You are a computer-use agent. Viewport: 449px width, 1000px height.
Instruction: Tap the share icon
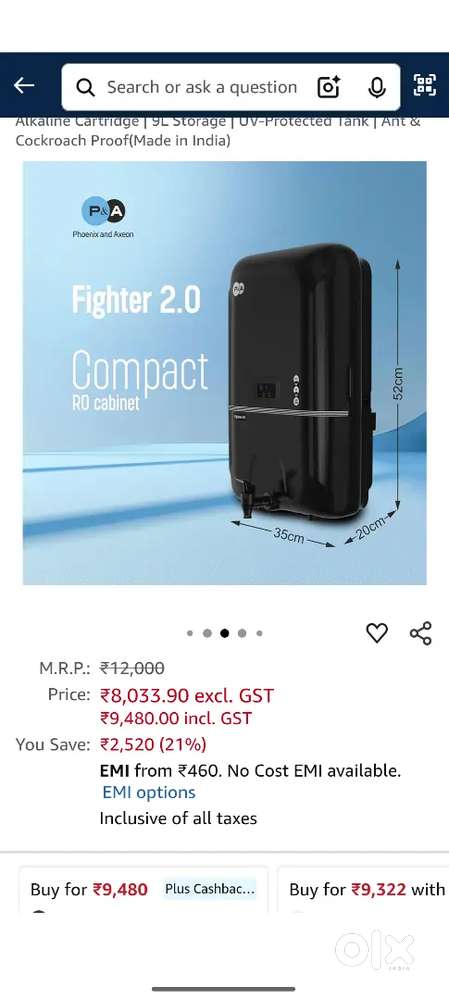pyautogui.click(x=421, y=633)
